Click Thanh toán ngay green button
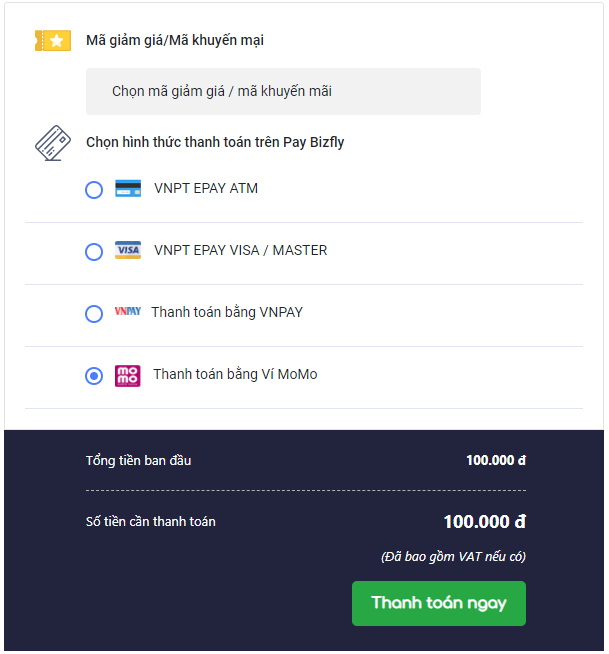The image size is (609, 654). point(439,603)
